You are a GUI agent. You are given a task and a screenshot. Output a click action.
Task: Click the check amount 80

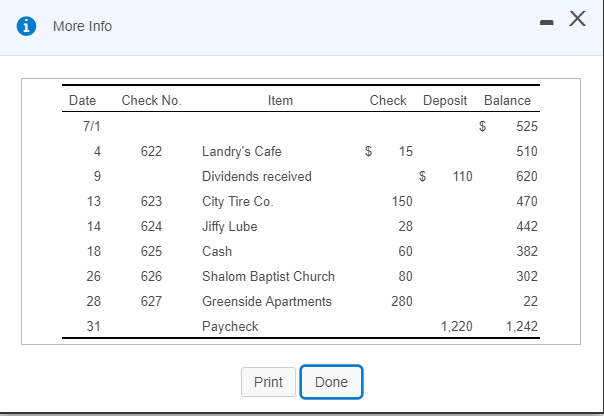click(405, 277)
